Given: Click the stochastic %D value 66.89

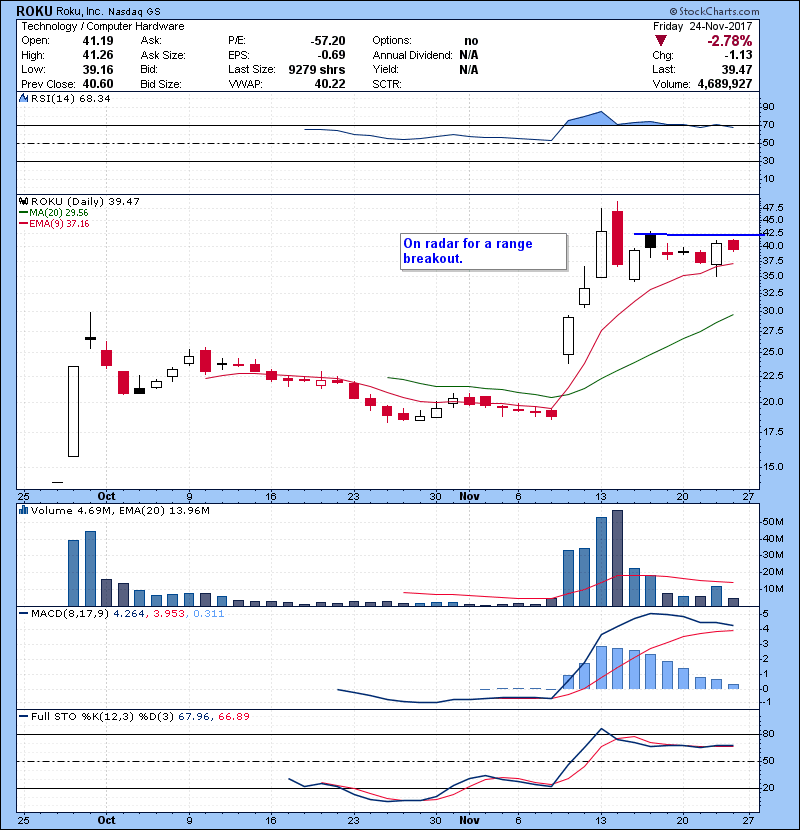Looking at the screenshot, I should tap(233, 716).
